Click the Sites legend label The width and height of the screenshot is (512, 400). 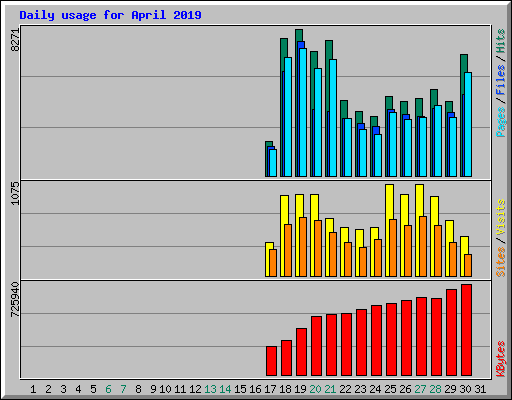tap(501, 262)
